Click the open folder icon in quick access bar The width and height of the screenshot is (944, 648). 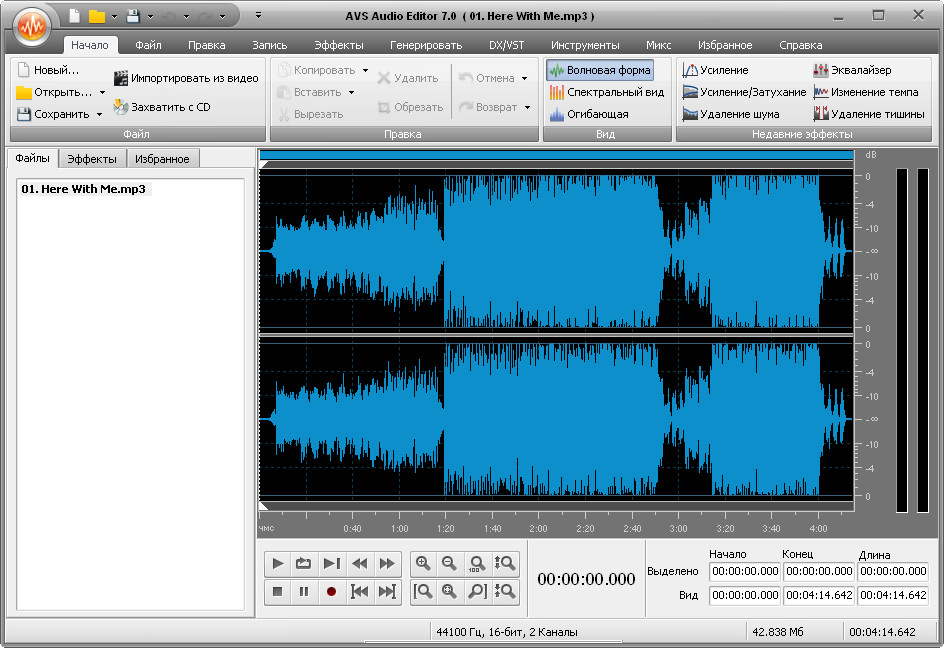pyautogui.click(x=96, y=16)
